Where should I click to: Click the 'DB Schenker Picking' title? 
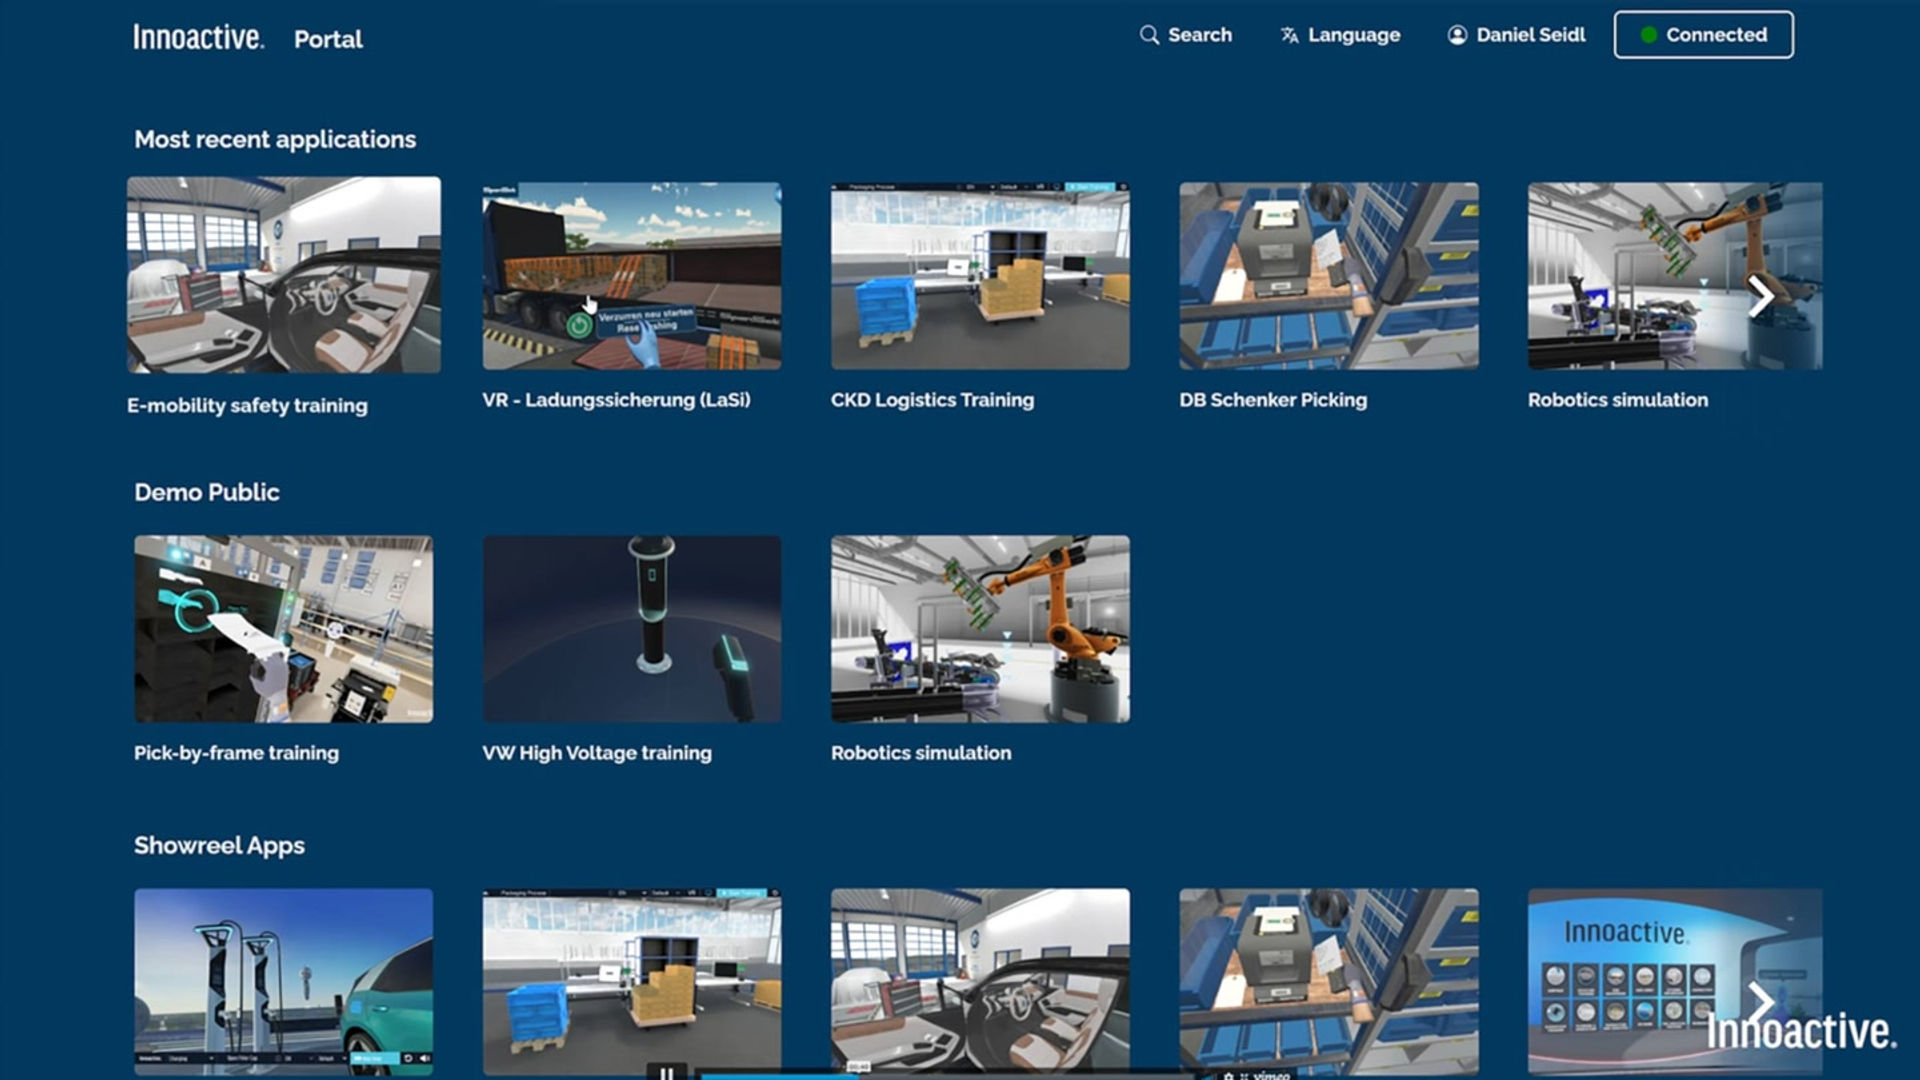[1273, 400]
